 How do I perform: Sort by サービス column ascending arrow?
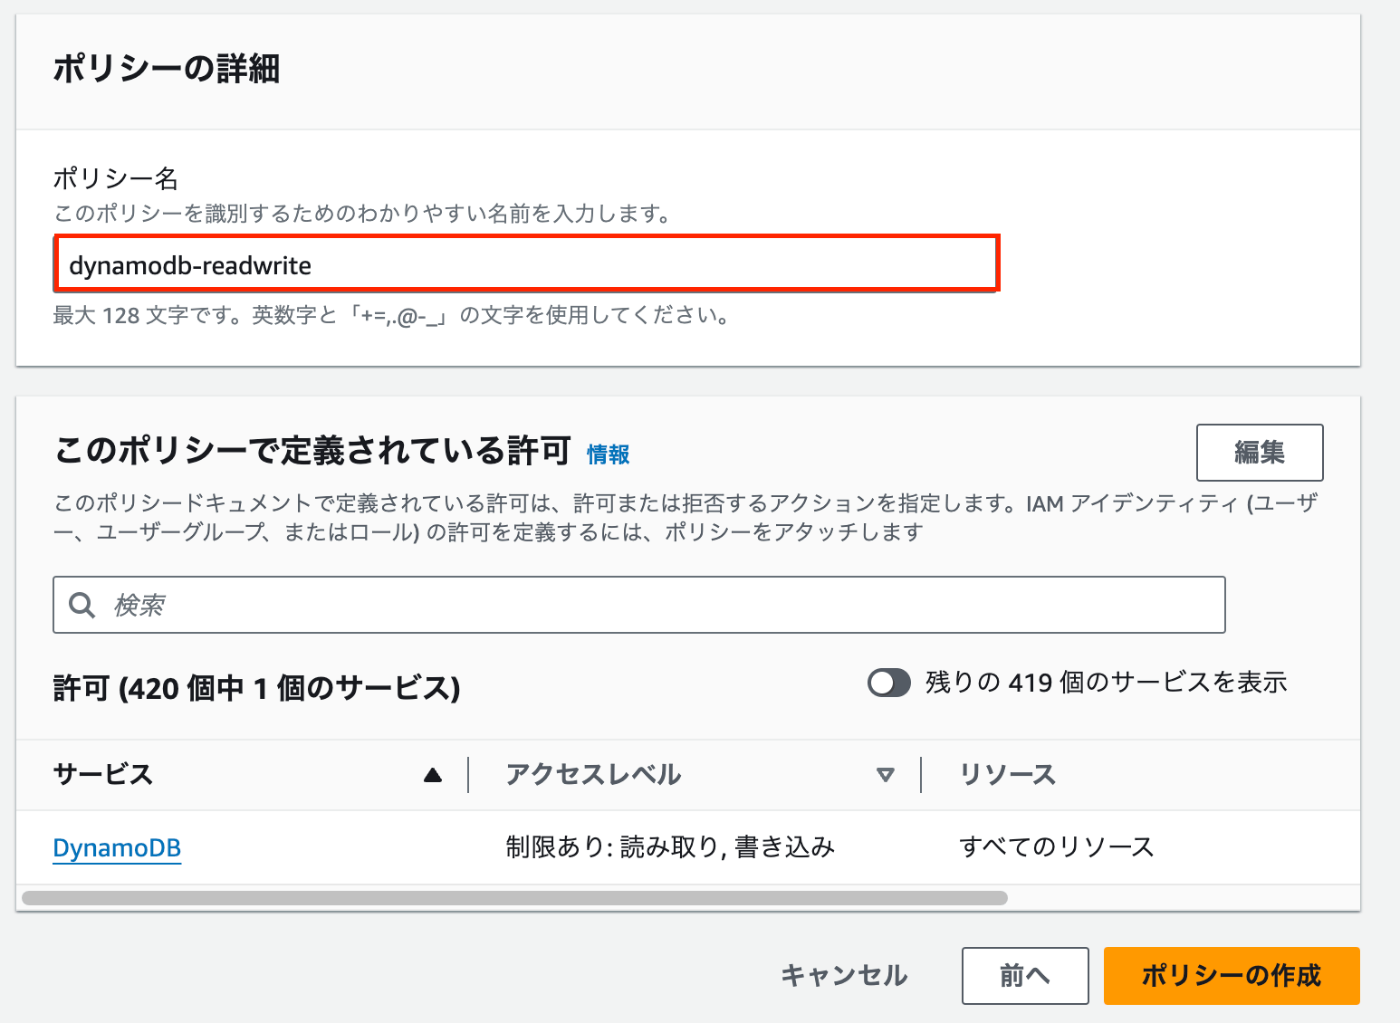433,775
